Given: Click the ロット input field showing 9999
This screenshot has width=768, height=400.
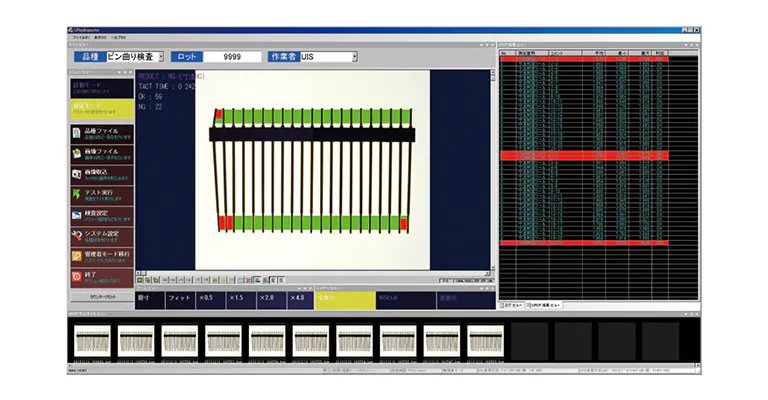Looking at the screenshot, I should tap(233, 57).
